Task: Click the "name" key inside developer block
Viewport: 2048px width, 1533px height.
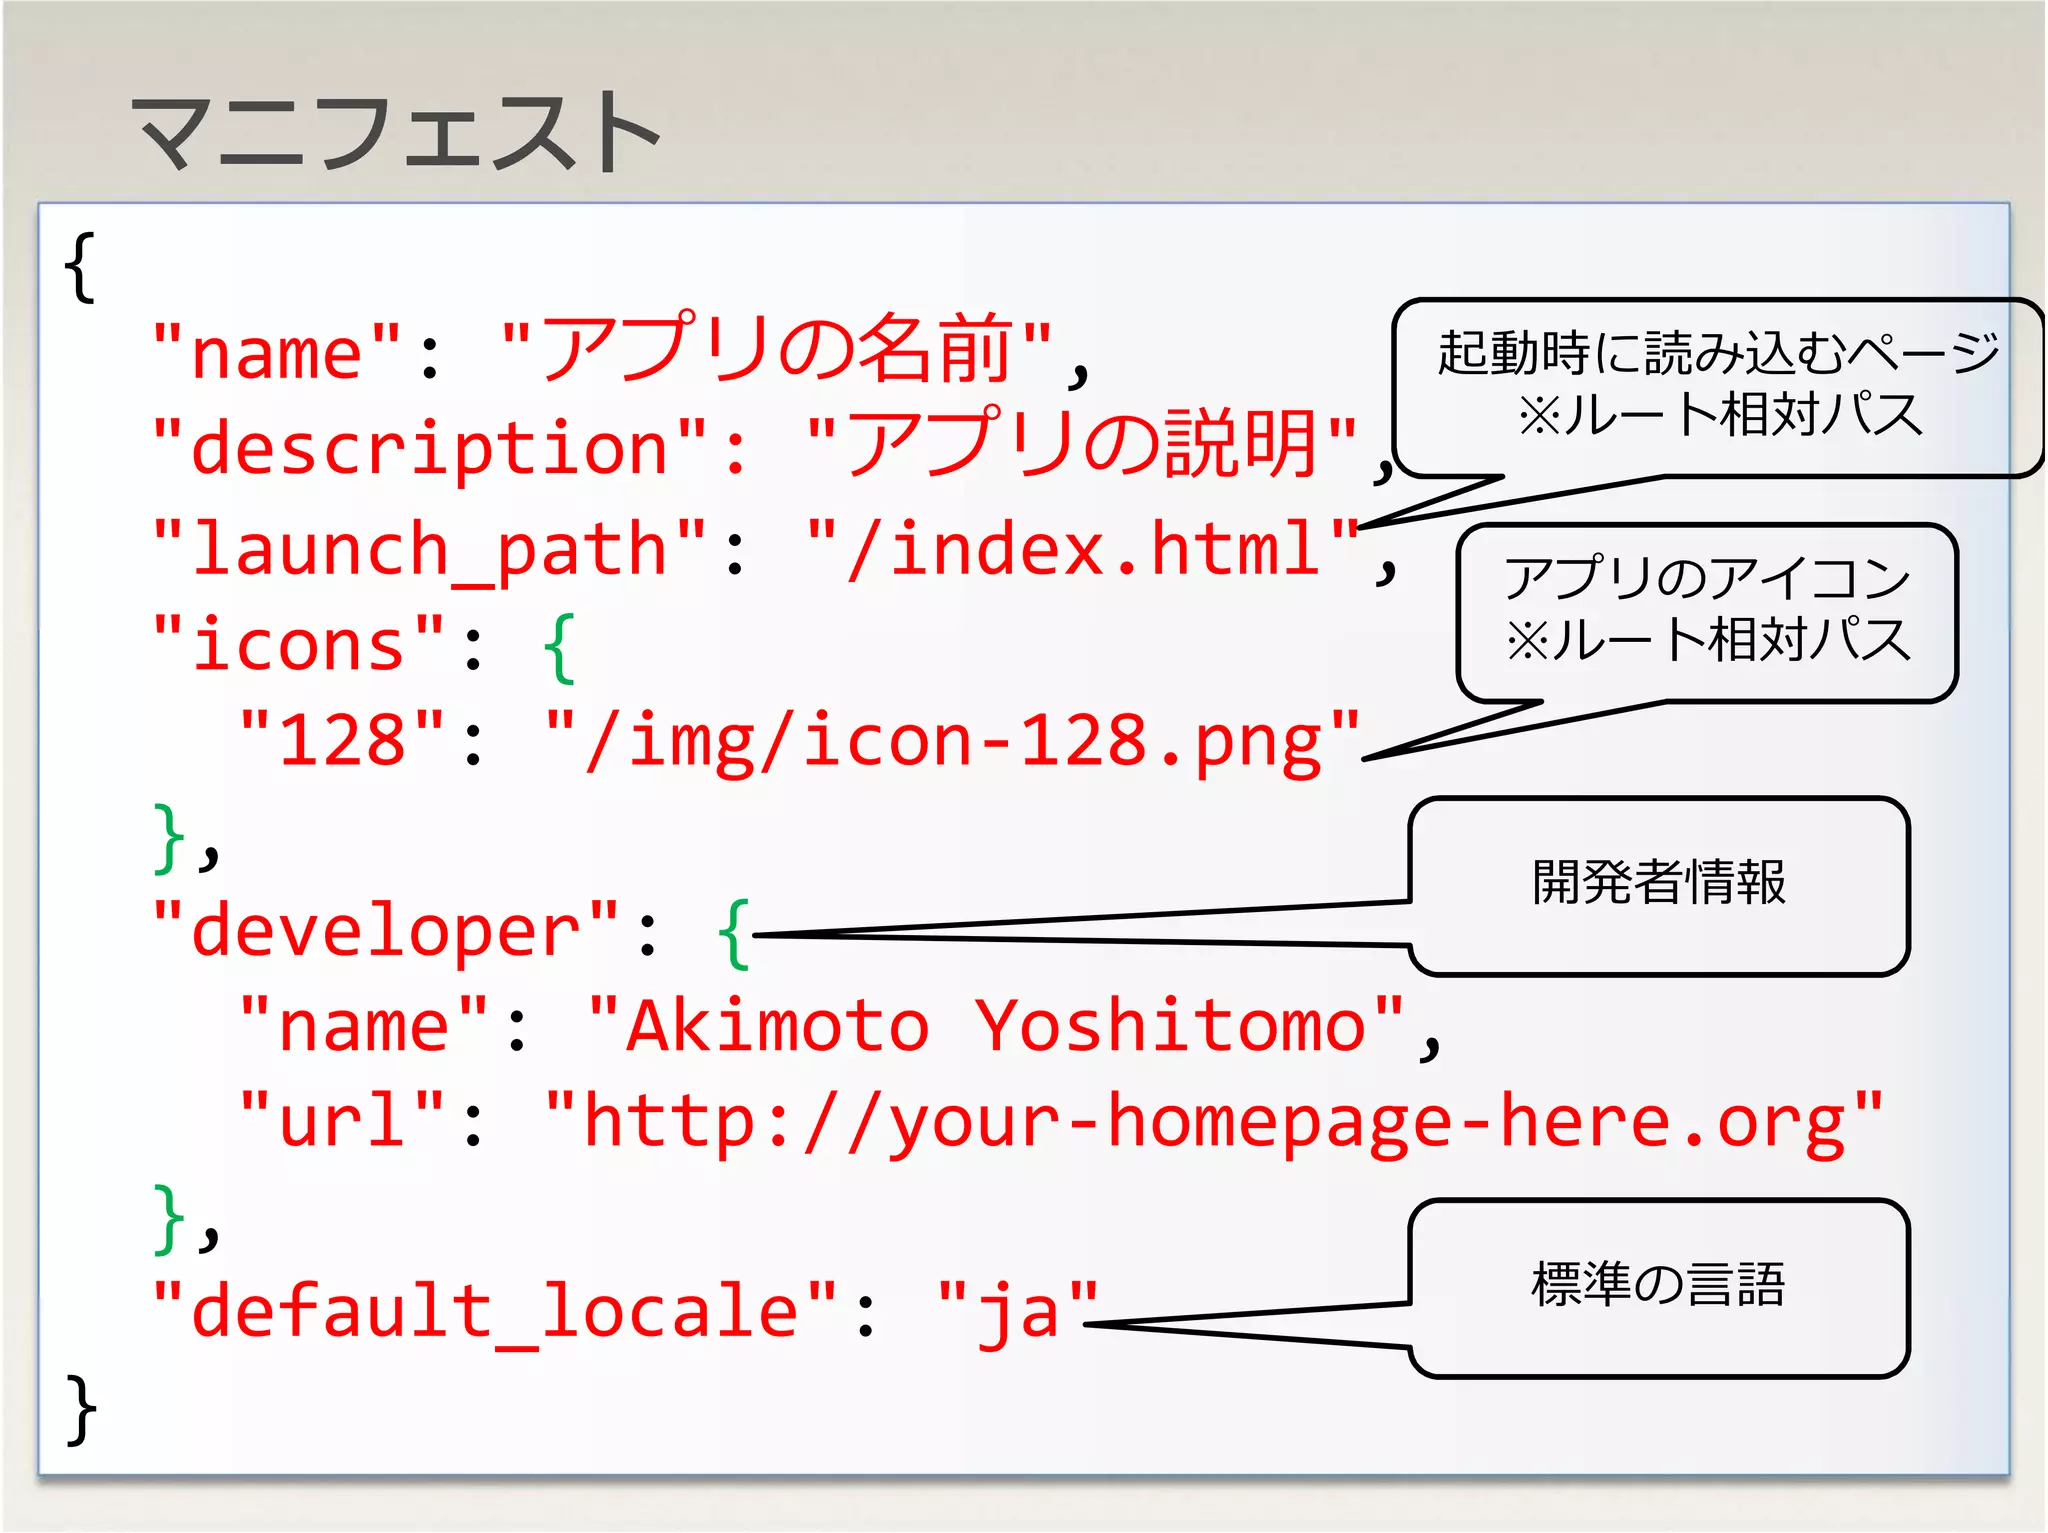Action: coord(364,1026)
